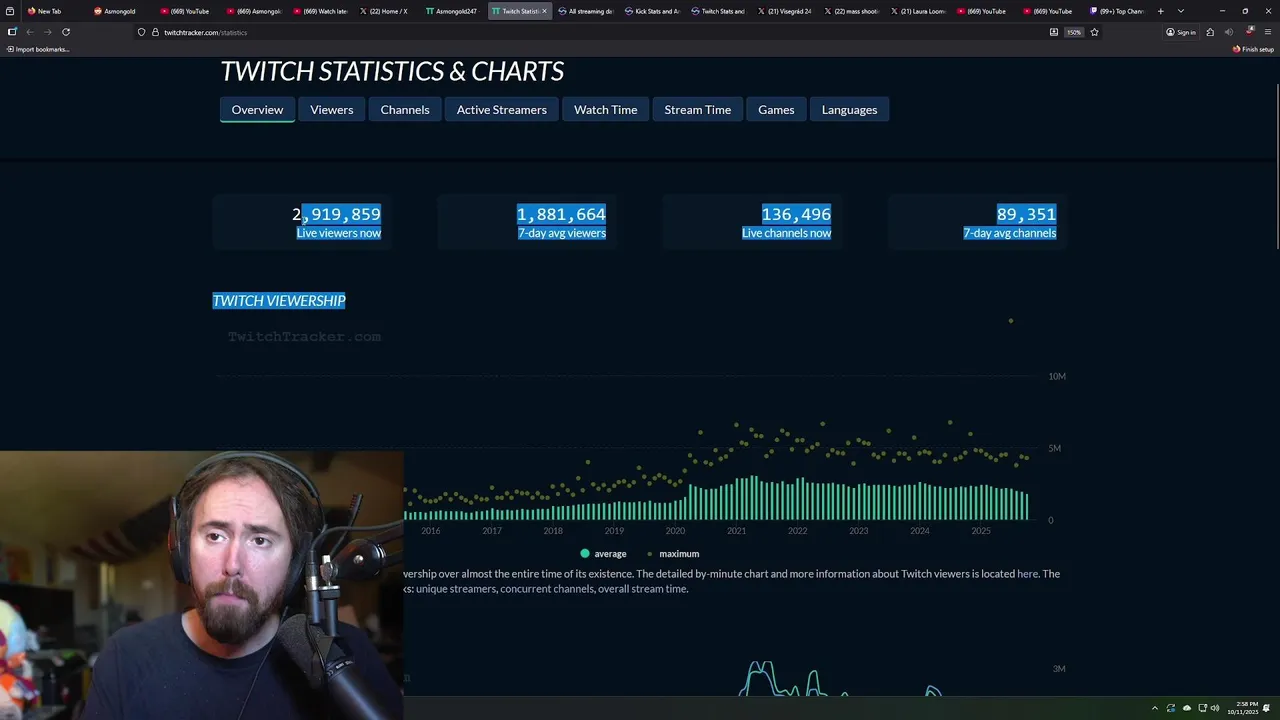The width and height of the screenshot is (1280, 720).
Task: Click the Sign in button
Action: (1181, 32)
